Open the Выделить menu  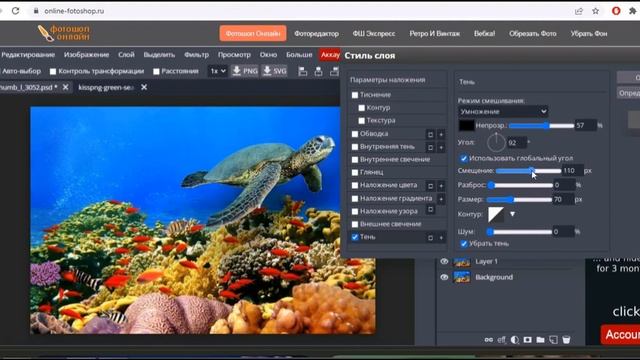click(x=159, y=55)
